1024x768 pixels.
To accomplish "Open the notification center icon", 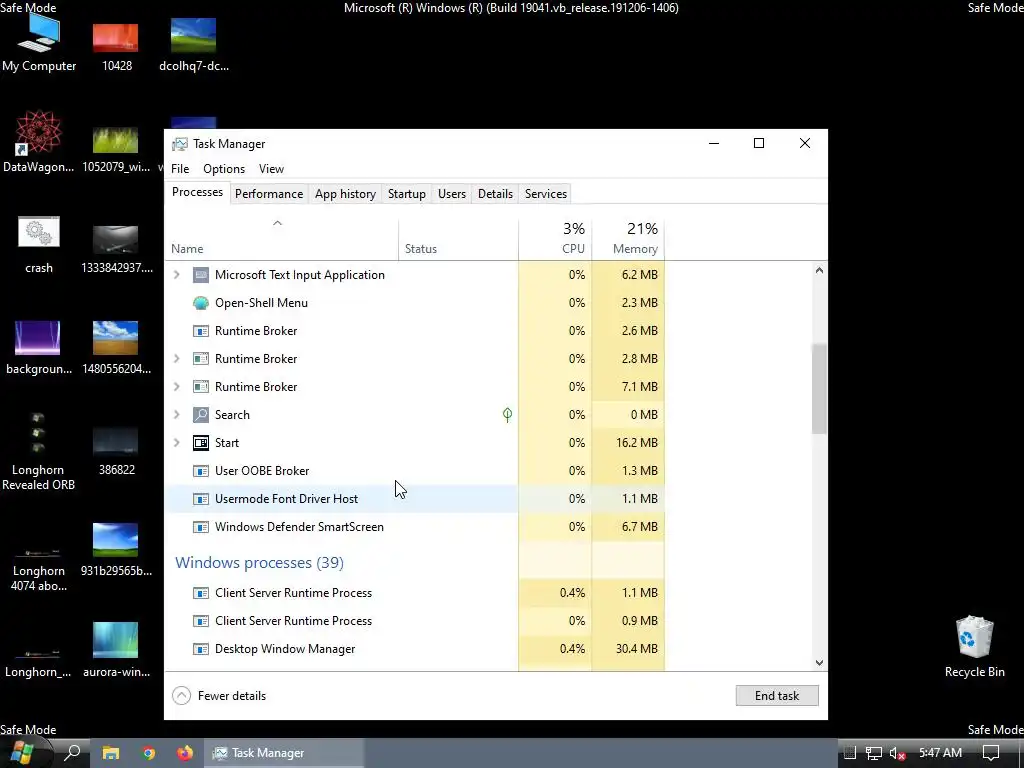I will [991, 753].
